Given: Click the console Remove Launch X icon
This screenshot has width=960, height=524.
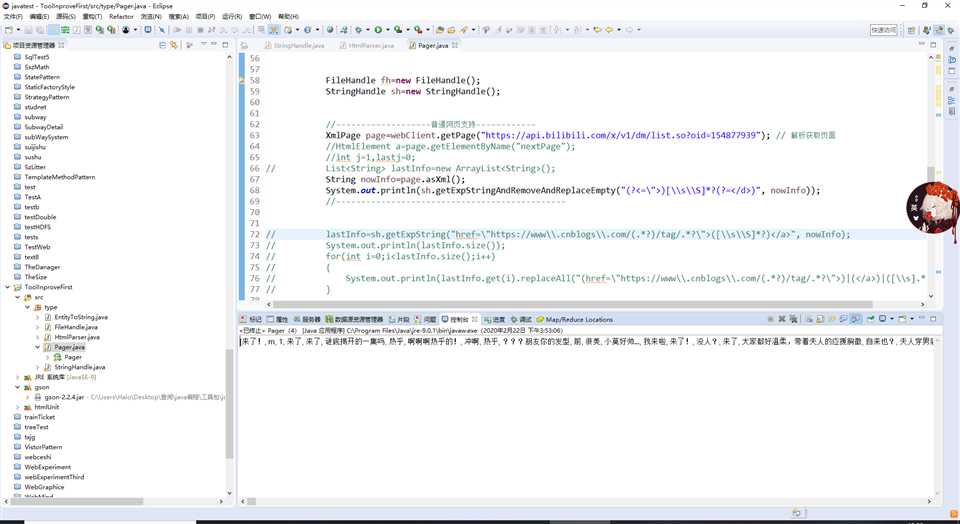Looking at the screenshot, I should pyautogui.click(x=782, y=319).
